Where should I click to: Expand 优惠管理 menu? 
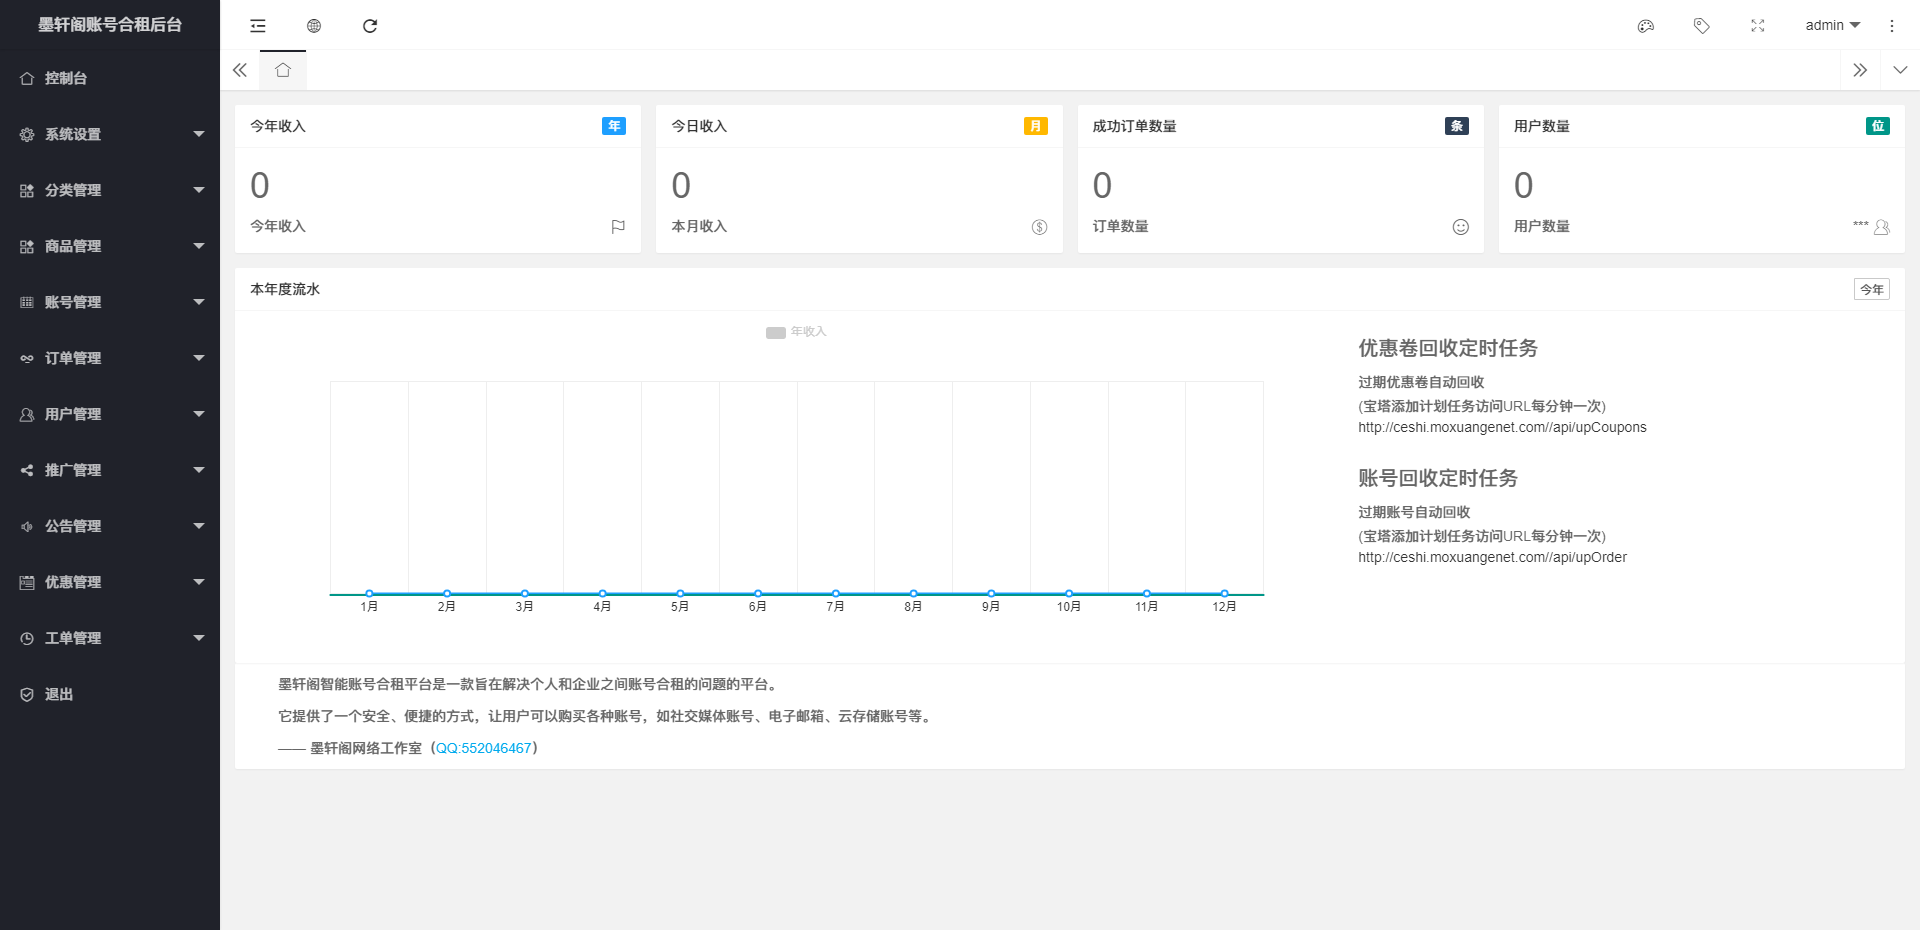(x=110, y=582)
